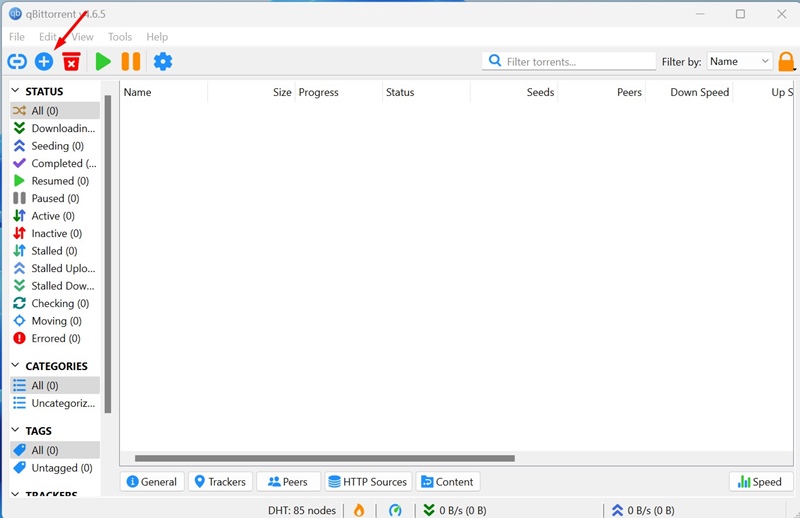Switch to the Content tab
The width and height of the screenshot is (800, 518).
point(447,482)
